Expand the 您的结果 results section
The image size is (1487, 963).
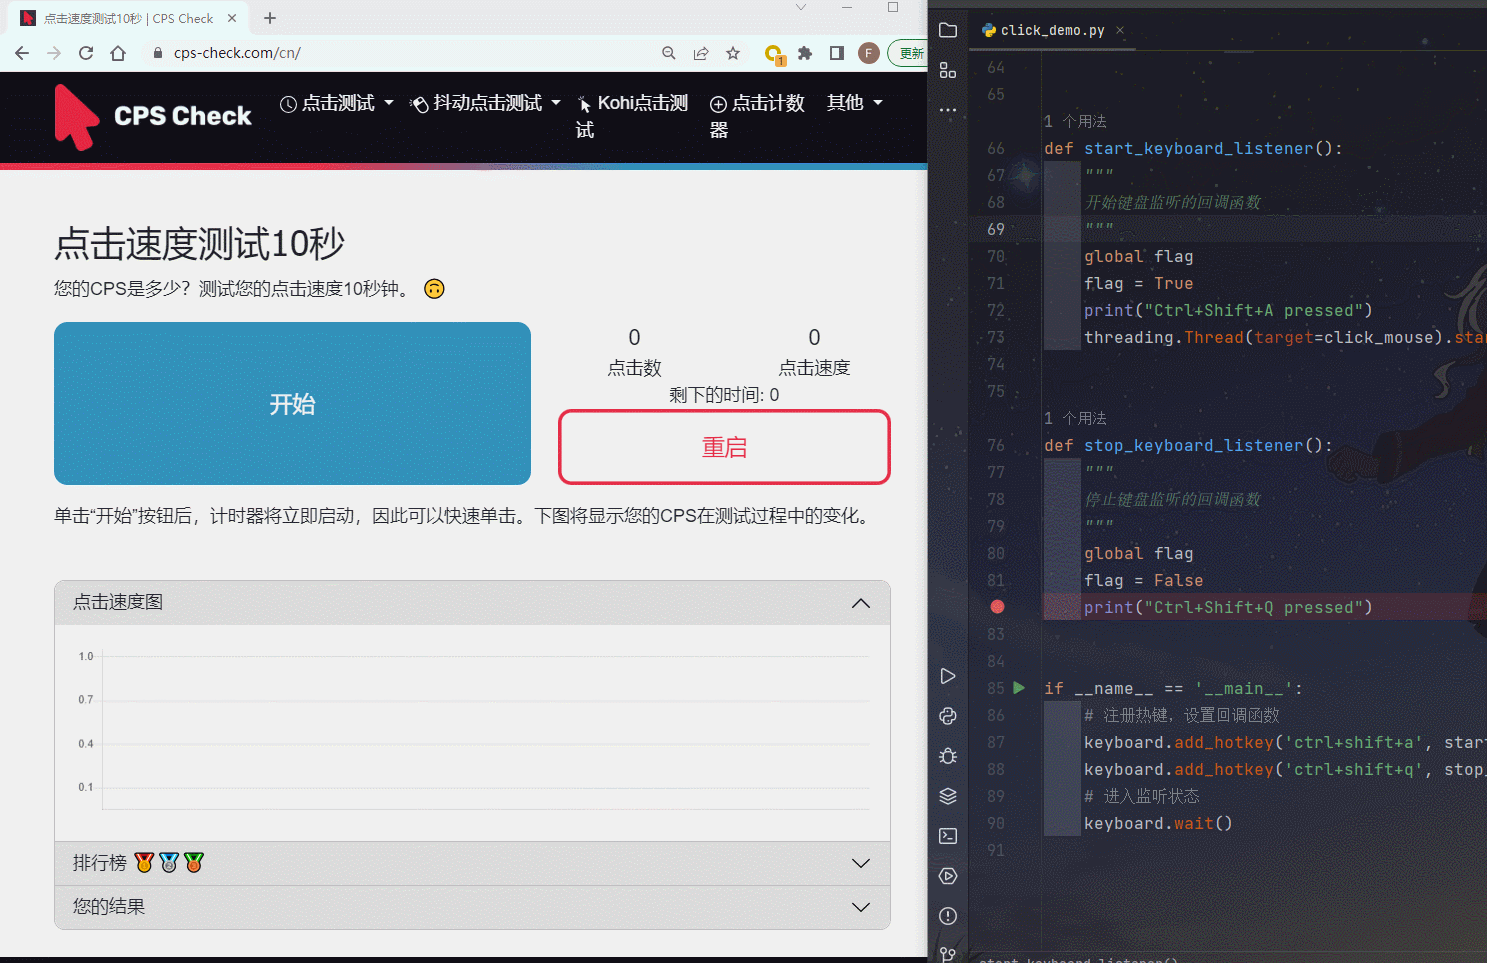coord(471,906)
